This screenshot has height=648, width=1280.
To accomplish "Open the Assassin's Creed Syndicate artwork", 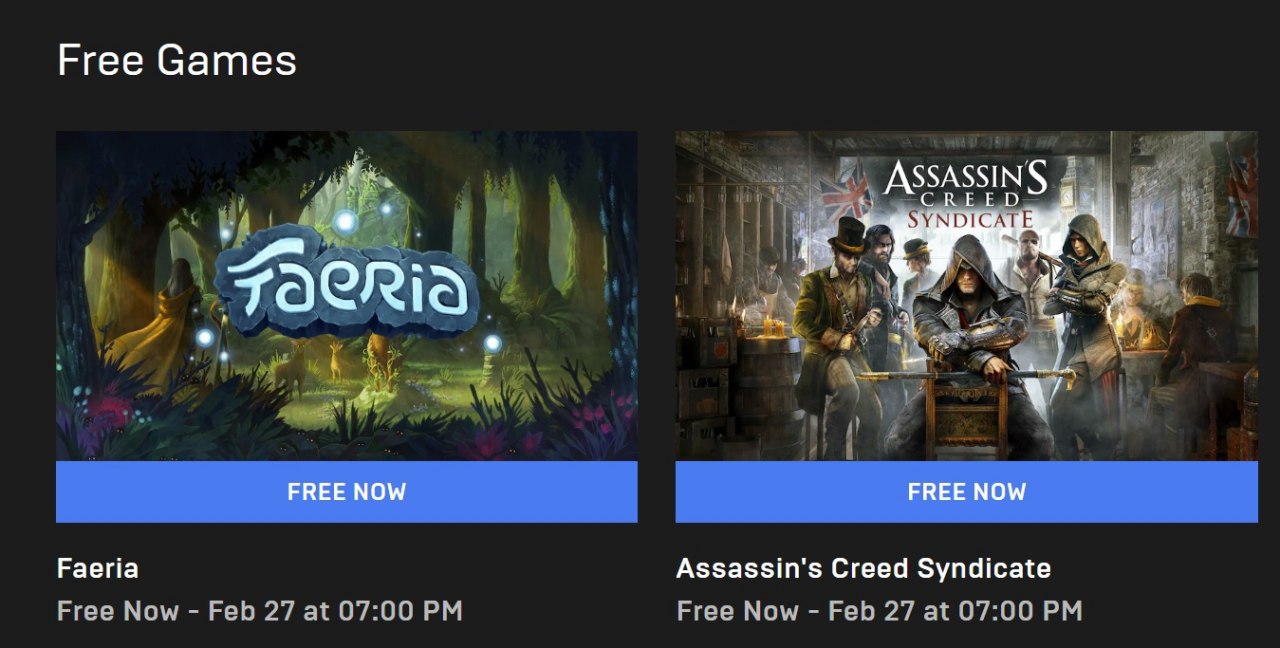I will [966, 296].
